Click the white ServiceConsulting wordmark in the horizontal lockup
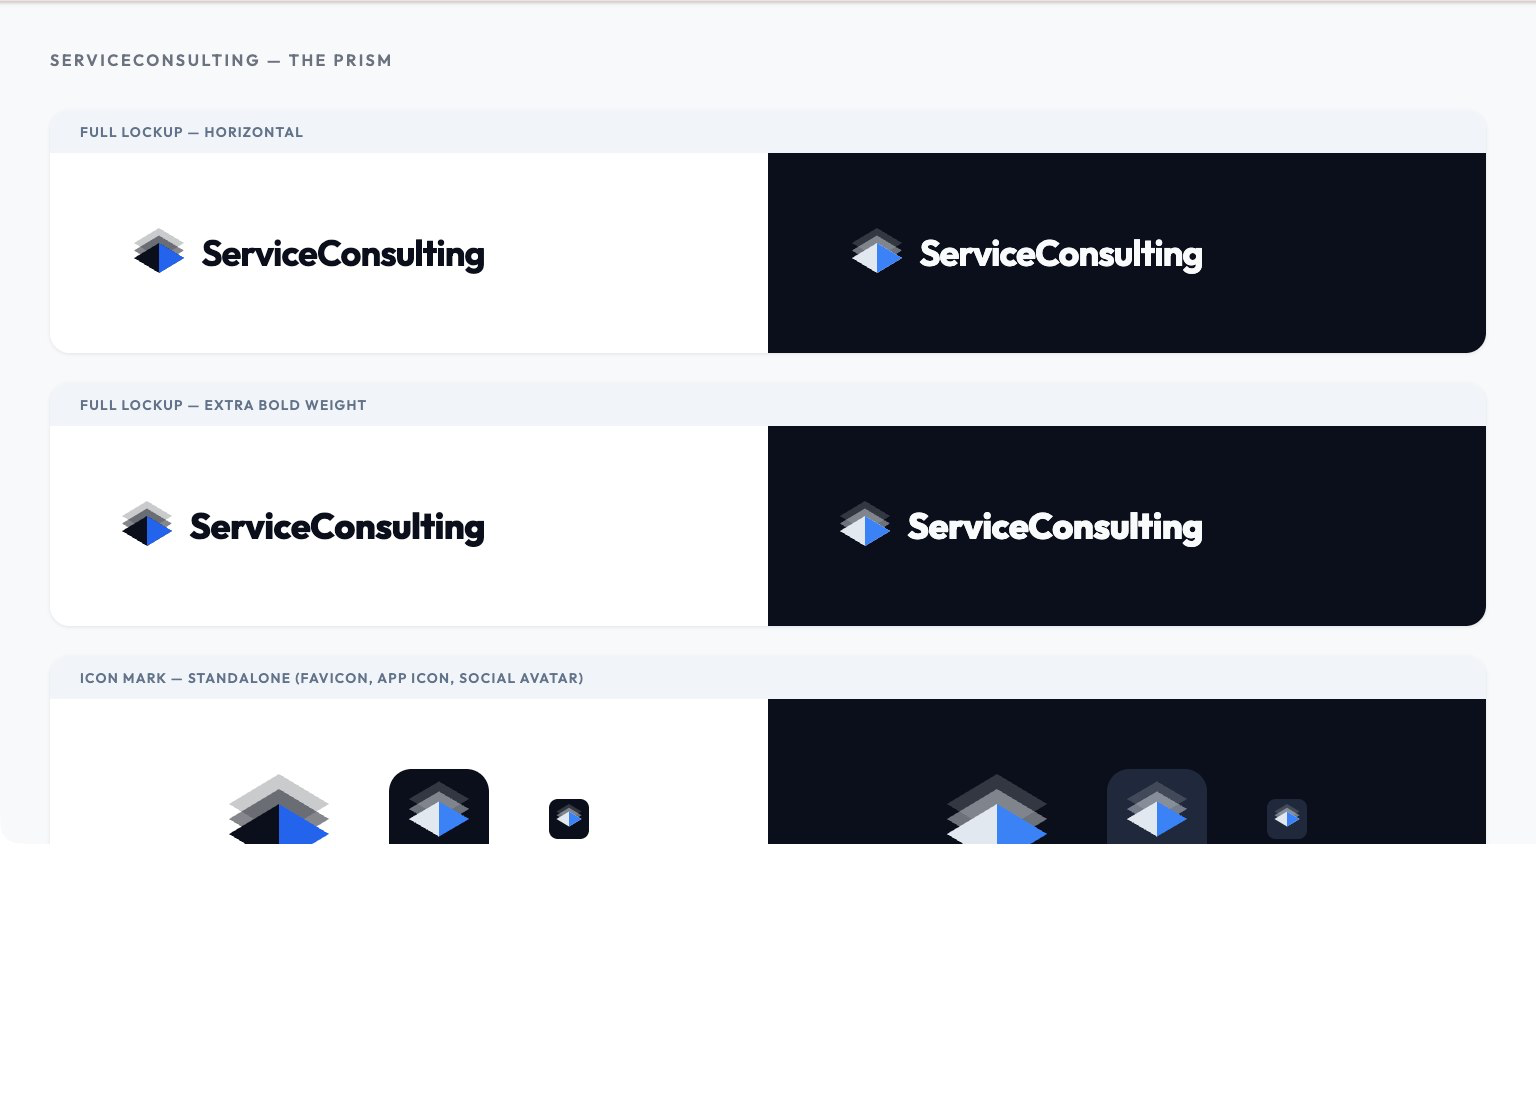 [x=1061, y=254]
